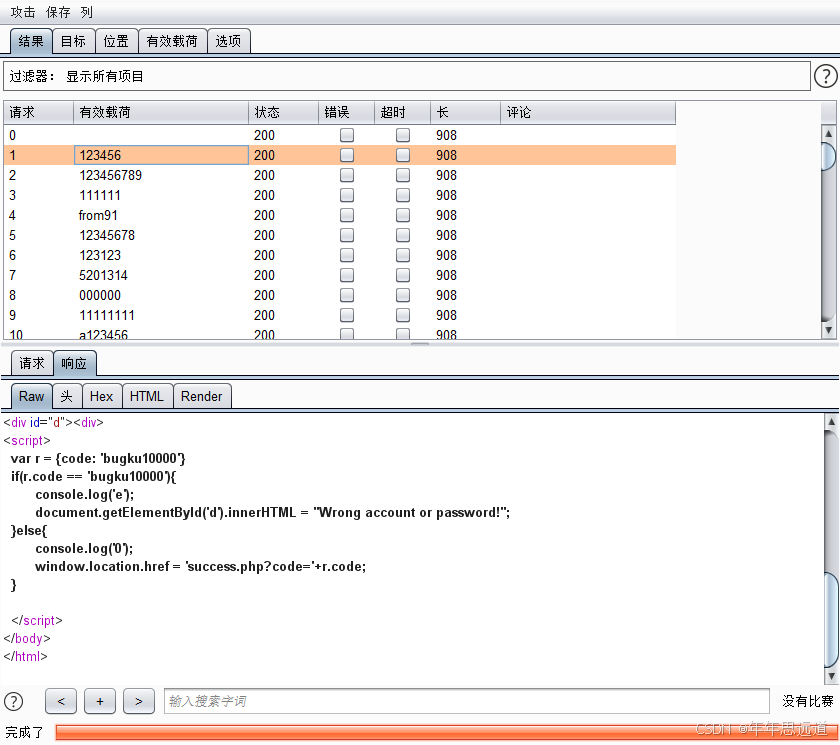Click the 没有比赛 match count label
Viewport: 840px width, 745px height.
click(807, 701)
